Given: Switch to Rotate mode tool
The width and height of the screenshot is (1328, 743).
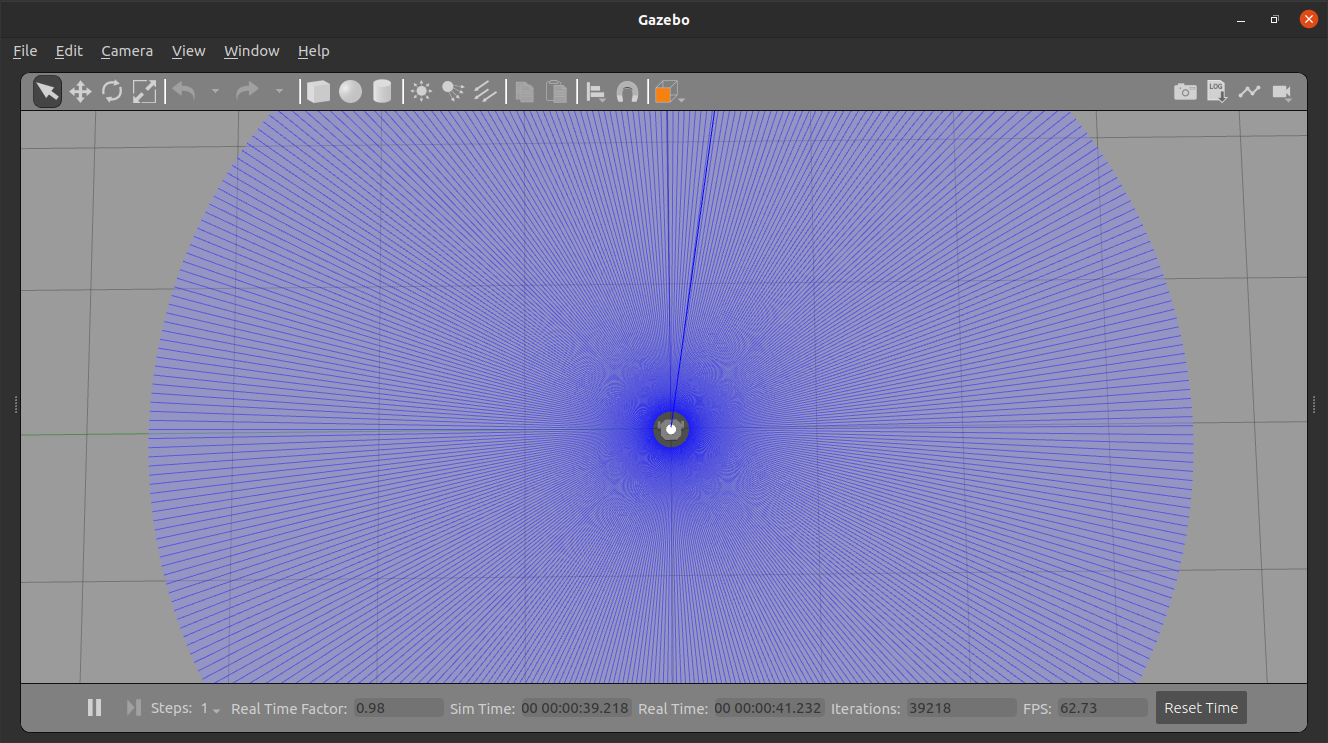Looking at the screenshot, I should click(112, 92).
